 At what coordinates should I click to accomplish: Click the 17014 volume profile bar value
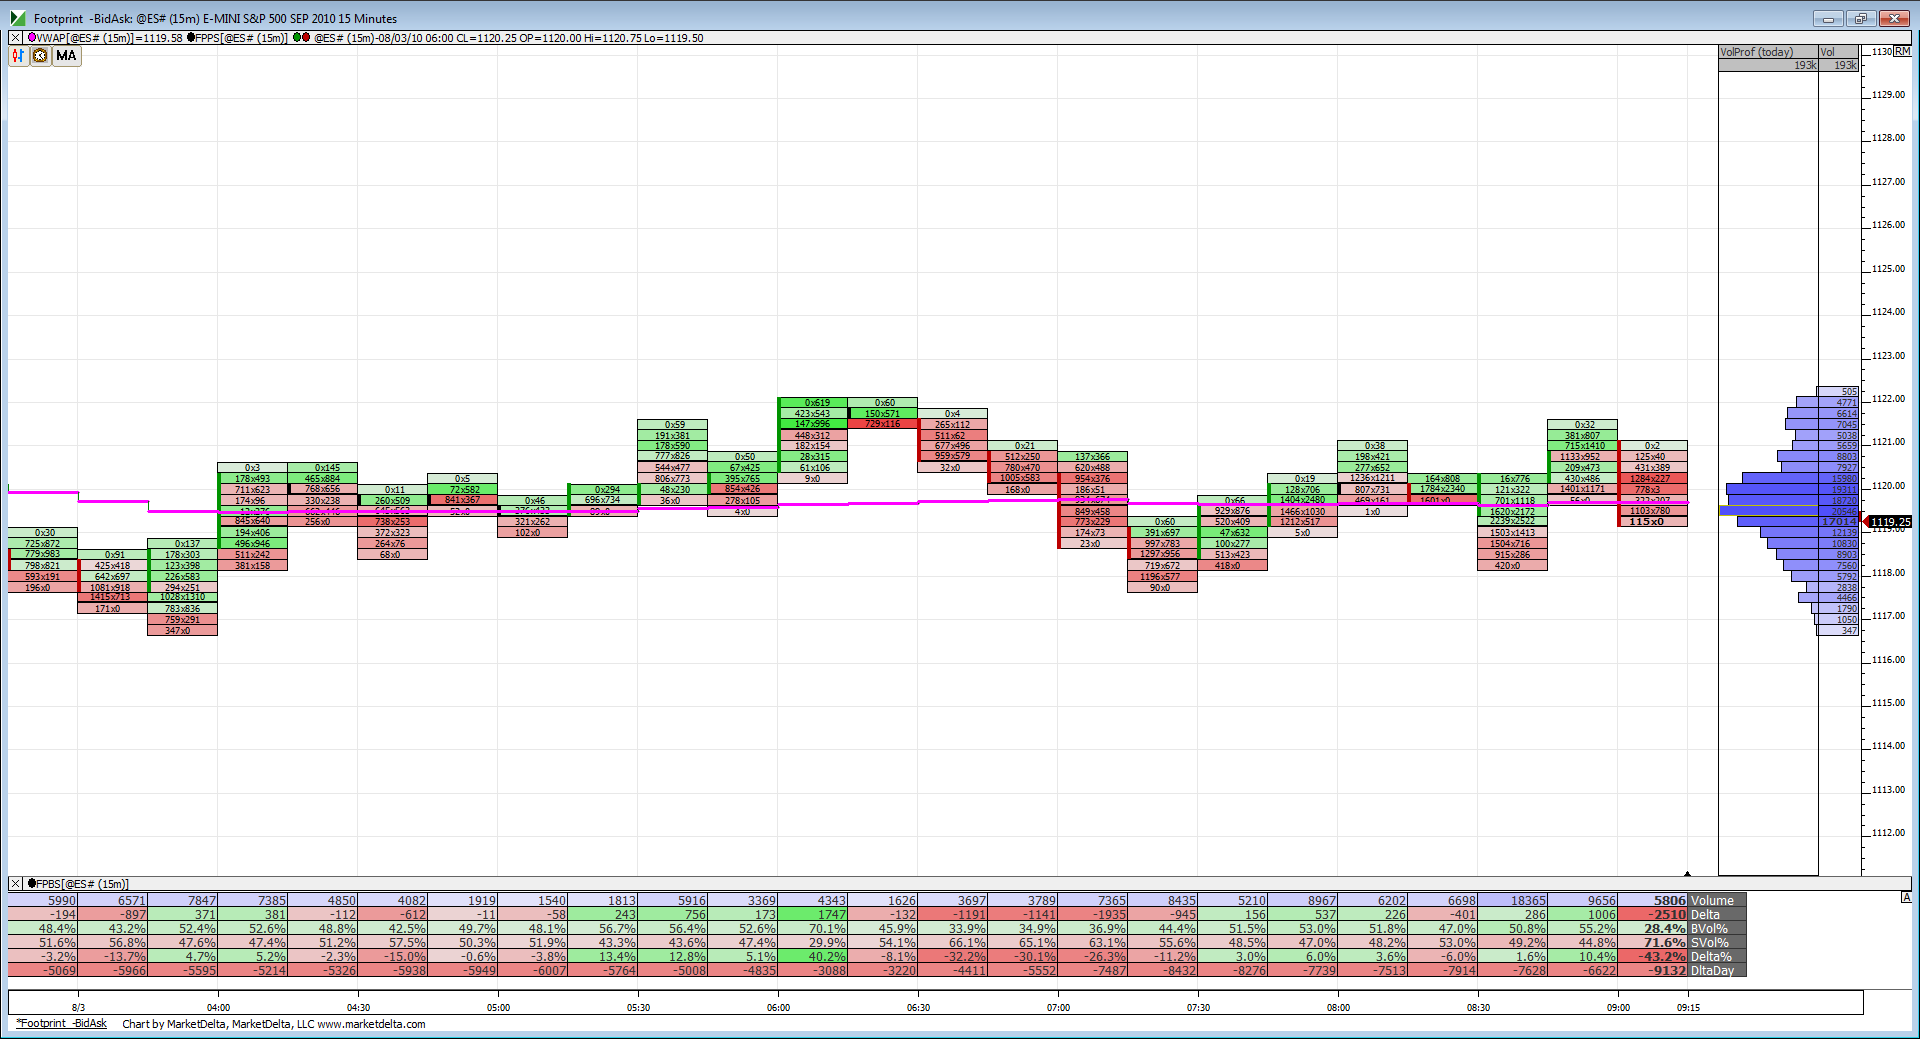[x=1839, y=522]
